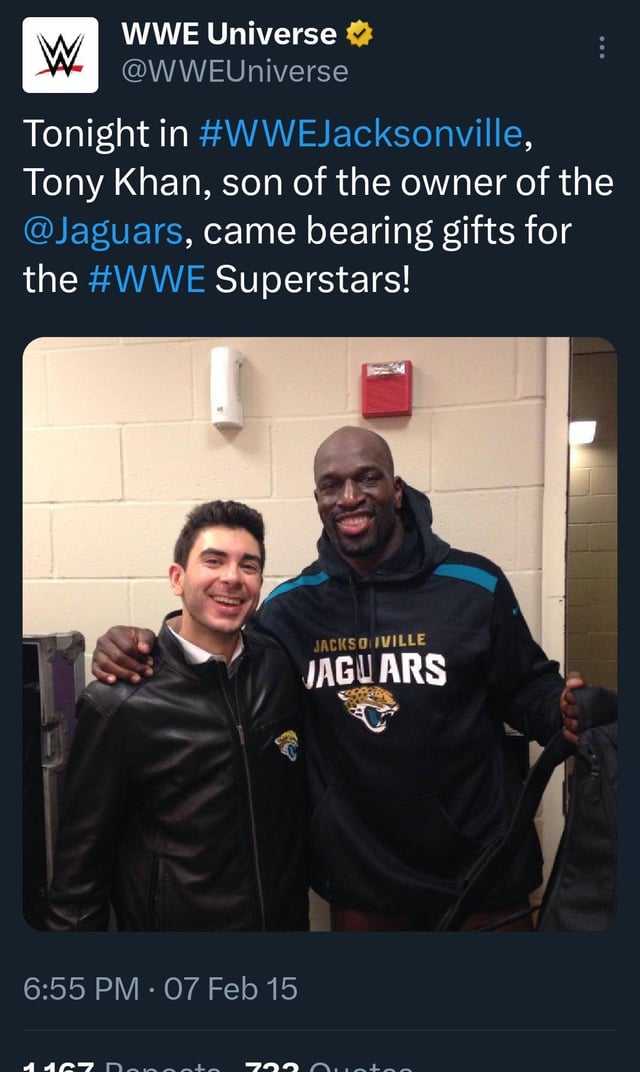Click the 722 quotes number
This screenshot has width=640, height=1072.
(274, 1067)
